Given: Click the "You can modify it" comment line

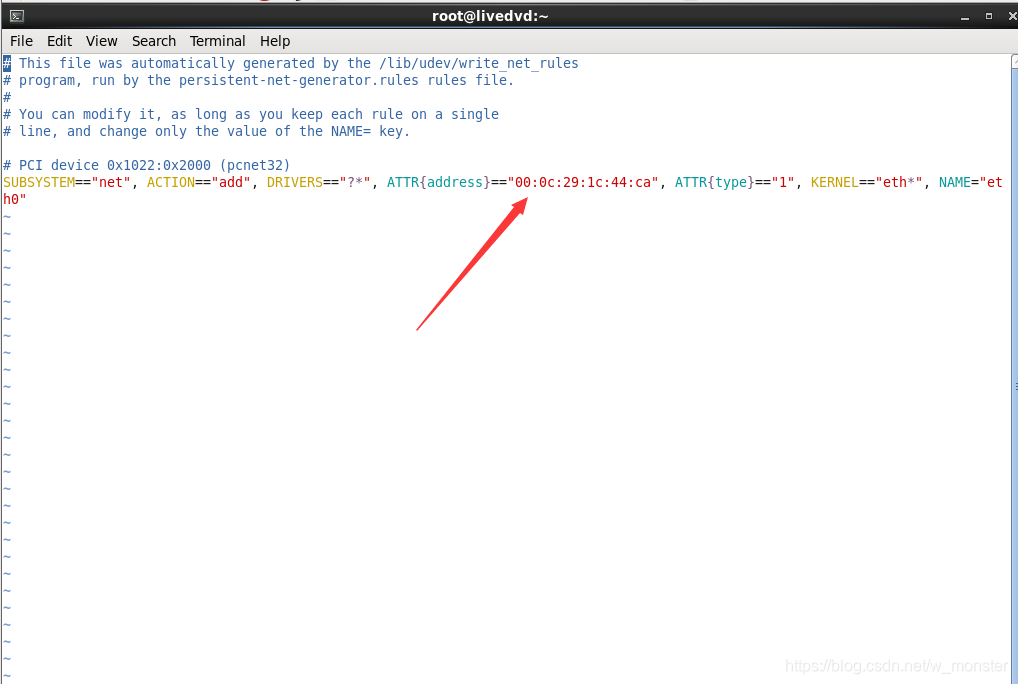Looking at the screenshot, I should point(251,114).
